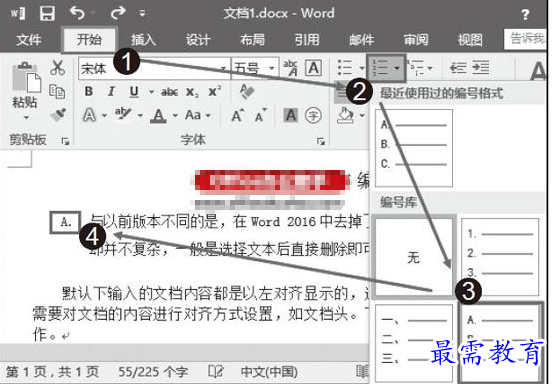Toggle subscript formatting
The height and width of the screenshot is (384, 552).
(192, 92)
